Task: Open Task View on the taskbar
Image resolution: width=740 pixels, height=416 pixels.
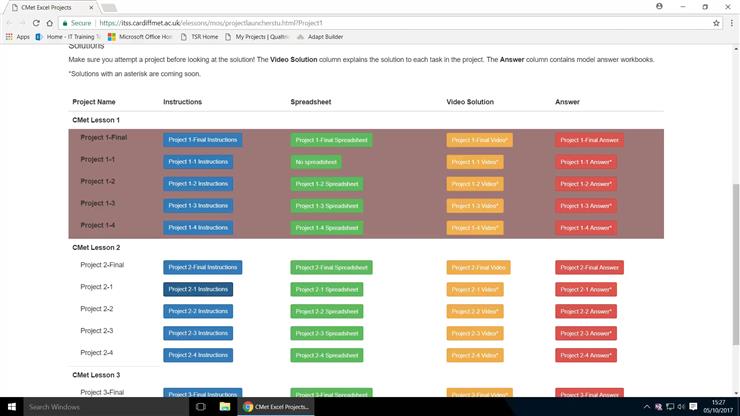Action: pyautogui.click(x=201, y=407)
